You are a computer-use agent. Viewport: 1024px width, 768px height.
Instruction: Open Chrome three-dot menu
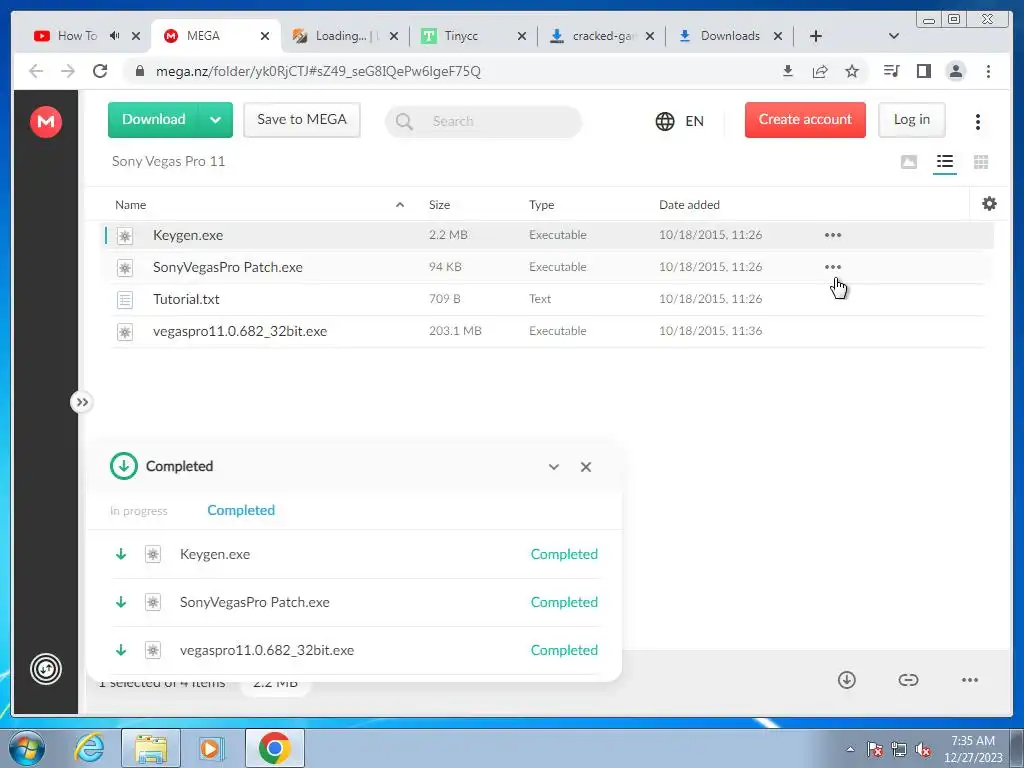(x=988, y=71)
